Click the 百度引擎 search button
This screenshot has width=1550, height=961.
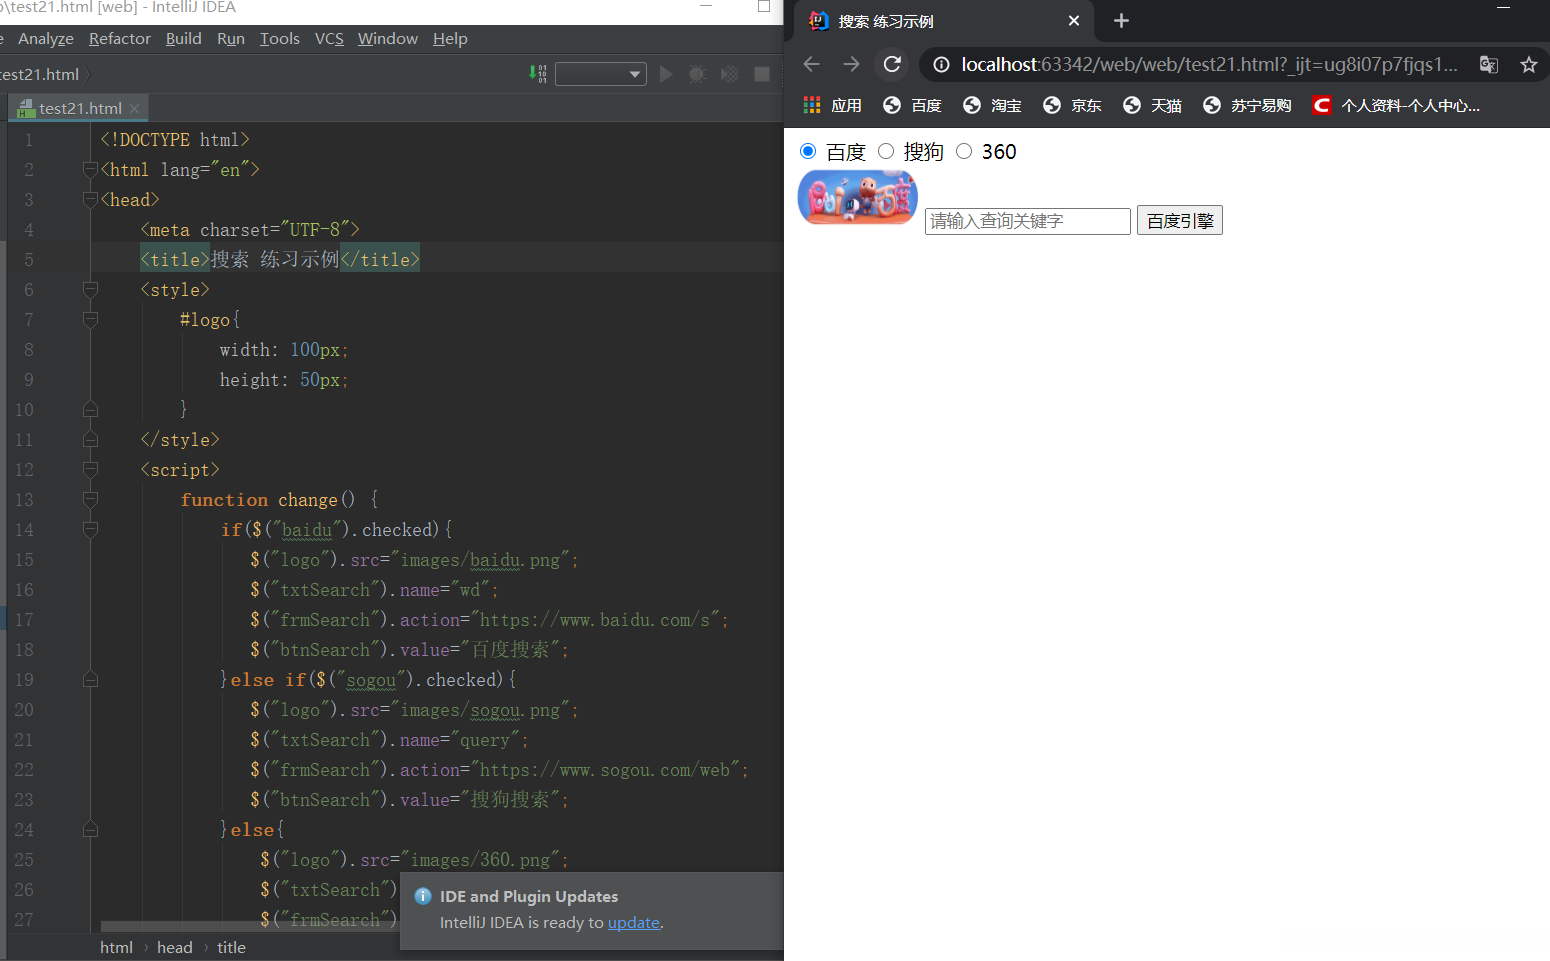[1179, 221]
